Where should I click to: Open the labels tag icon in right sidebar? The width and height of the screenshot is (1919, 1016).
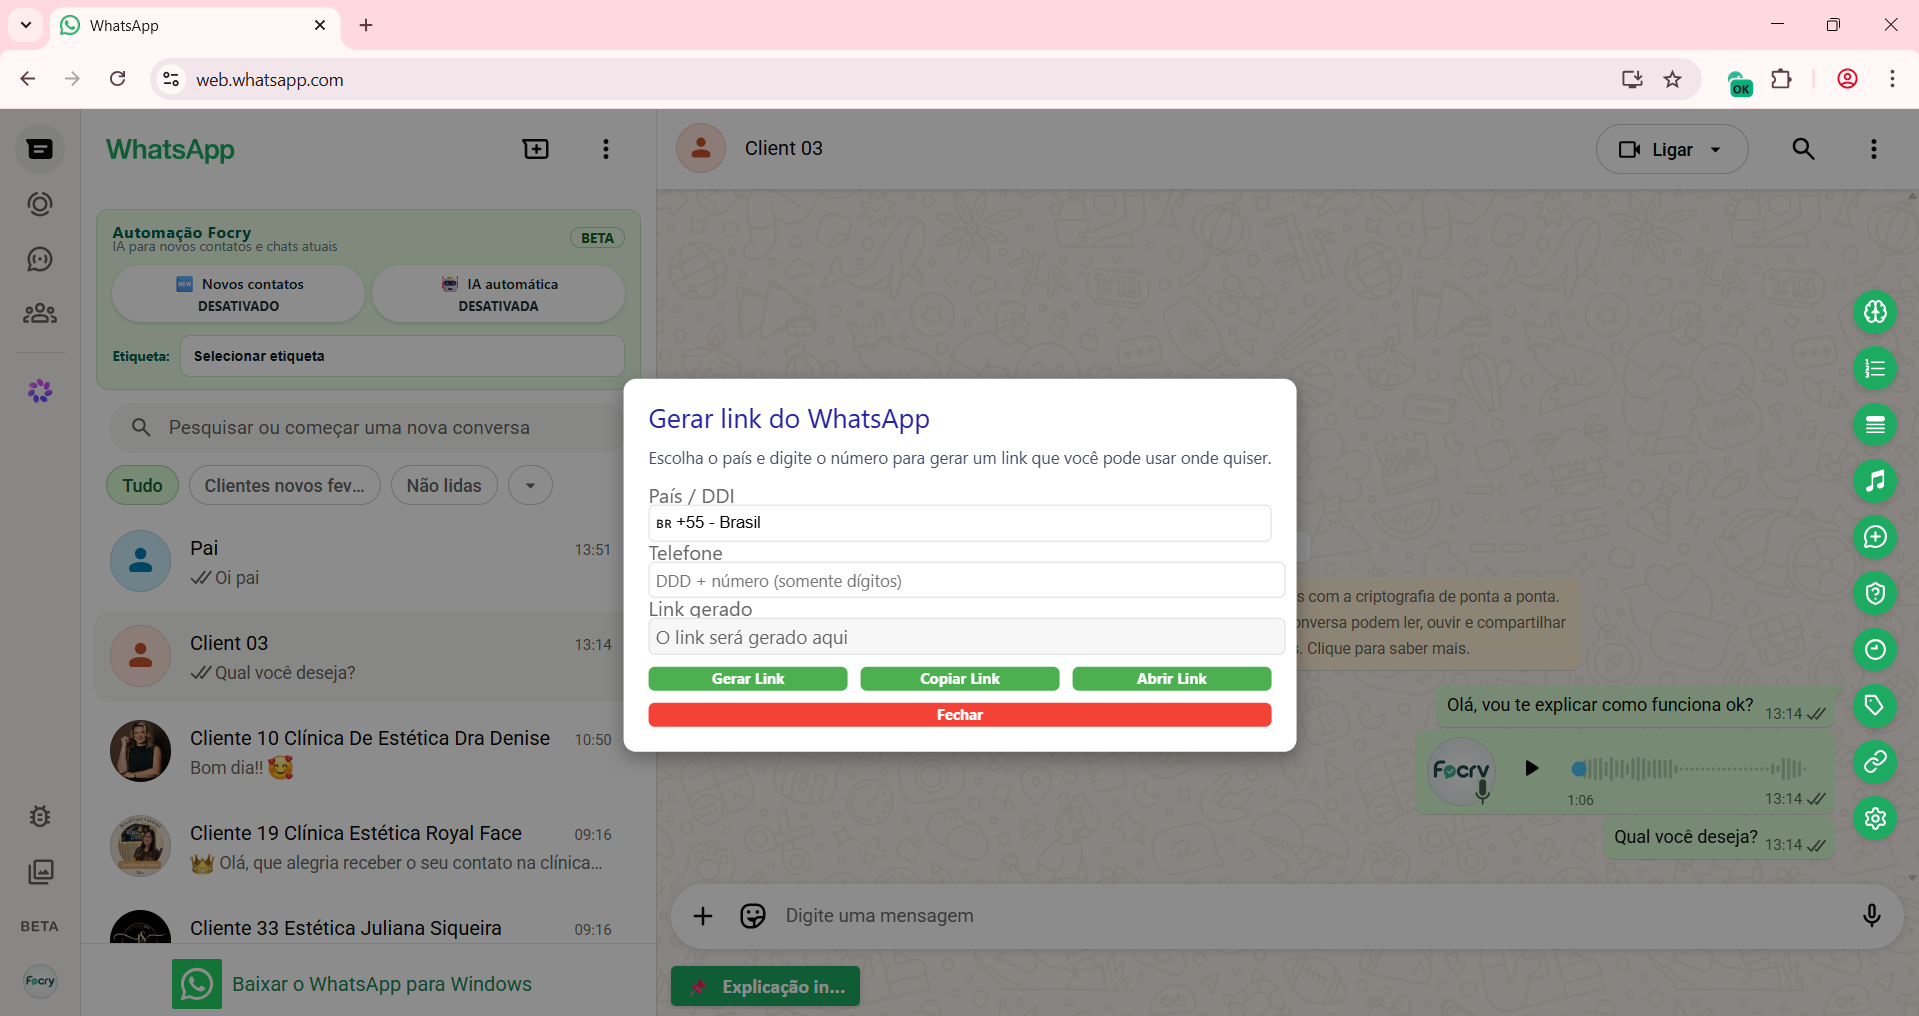pos(1875,707)
